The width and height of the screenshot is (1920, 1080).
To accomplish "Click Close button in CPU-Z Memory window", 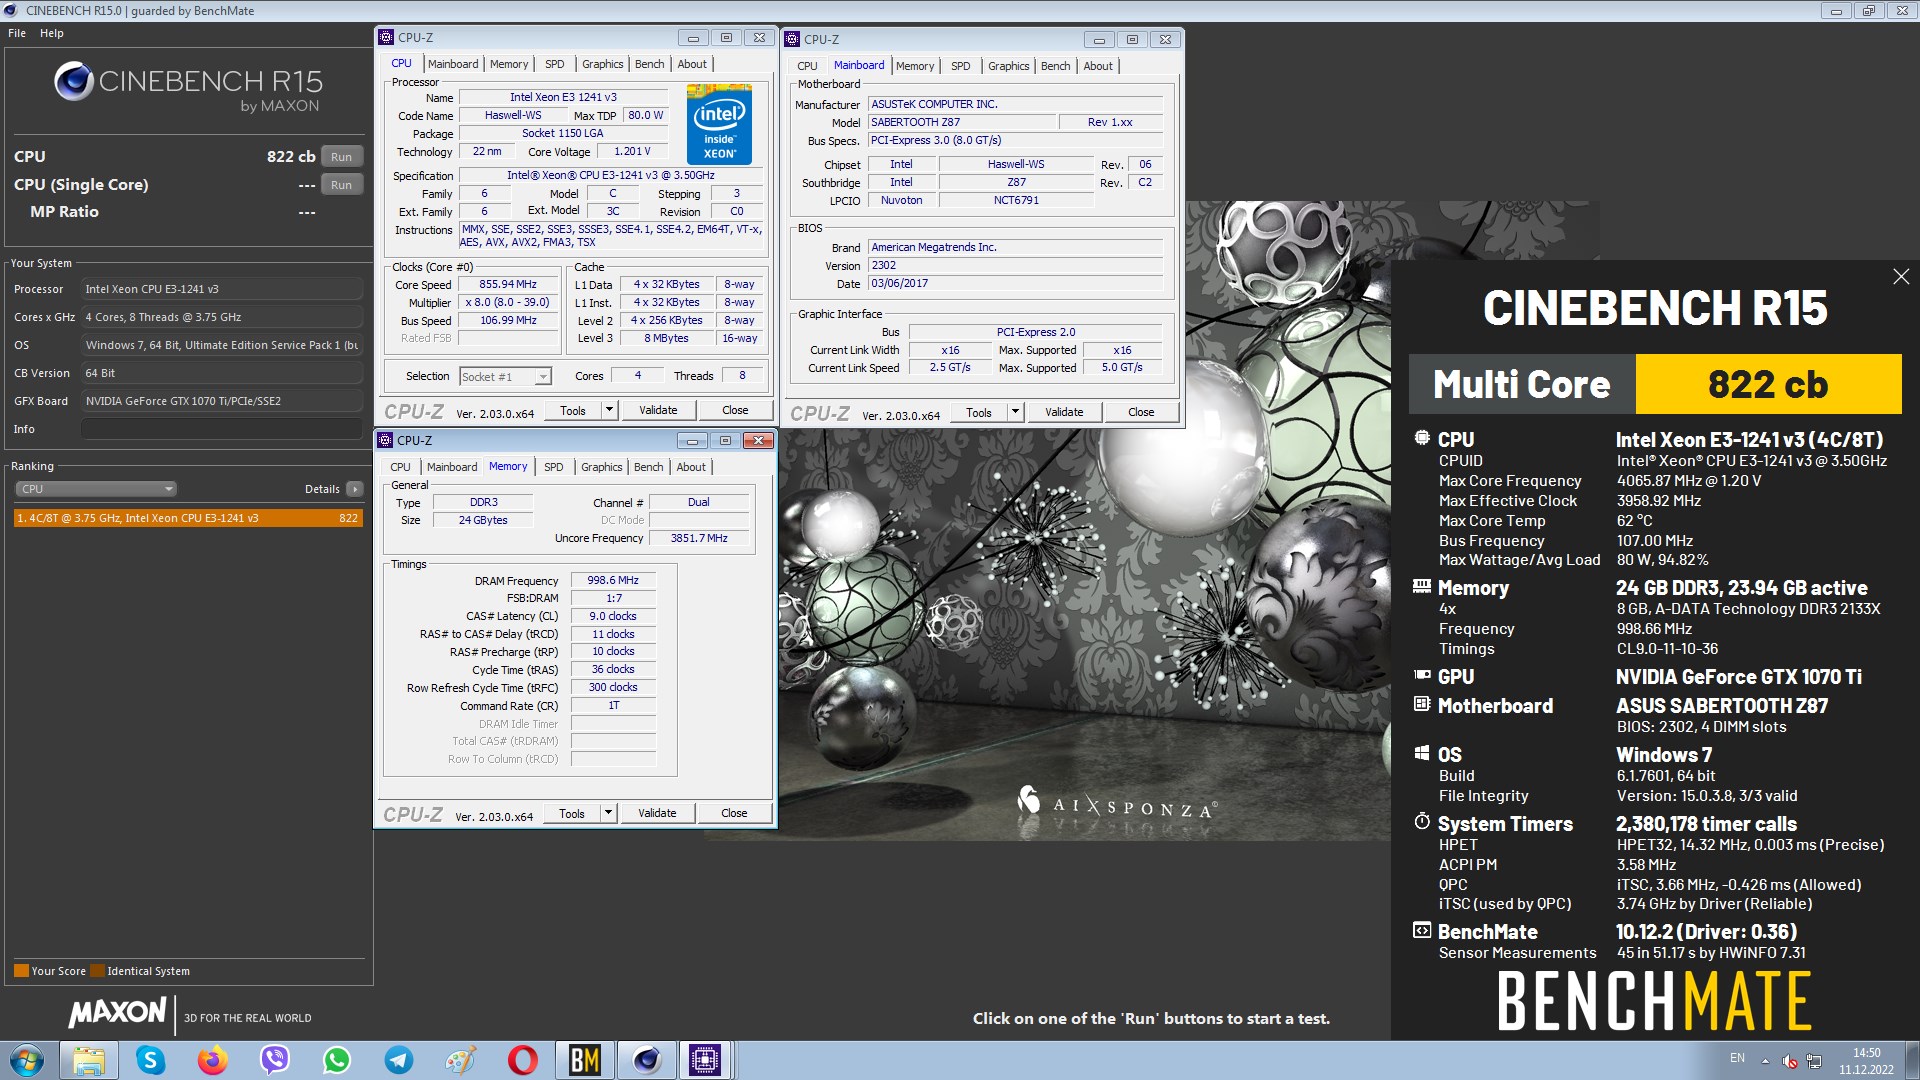I will pyautogui.click(x=734, y=813).
